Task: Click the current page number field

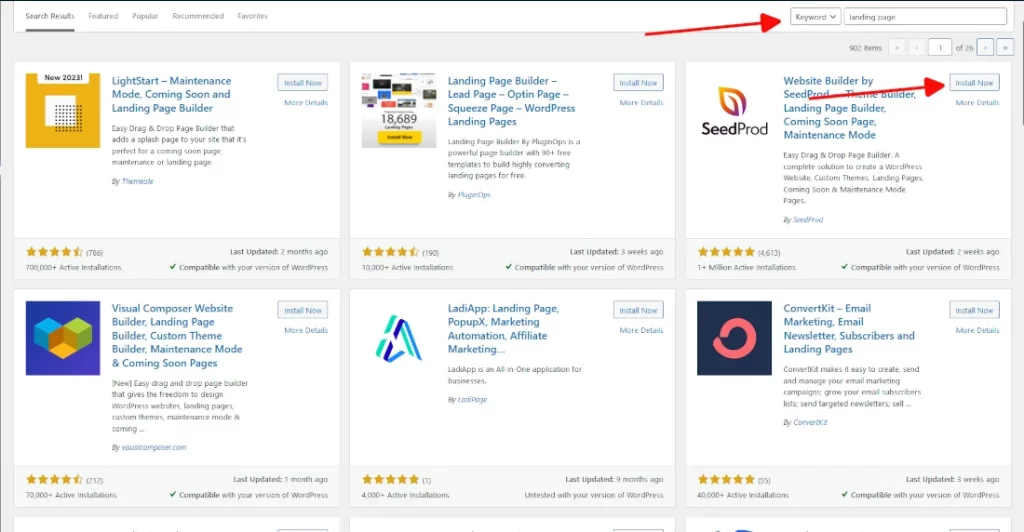Action: click(x=940, y=48)
